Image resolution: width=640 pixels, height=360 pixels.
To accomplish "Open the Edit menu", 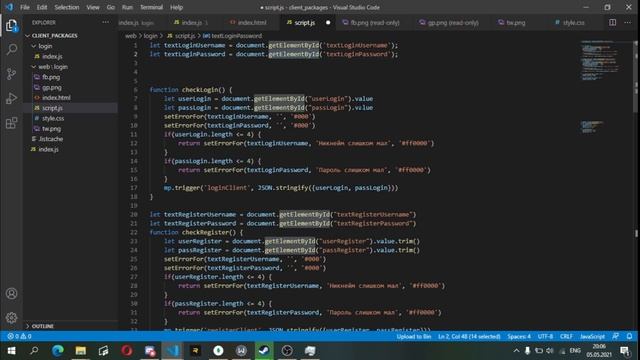I will tap(42, 7).
